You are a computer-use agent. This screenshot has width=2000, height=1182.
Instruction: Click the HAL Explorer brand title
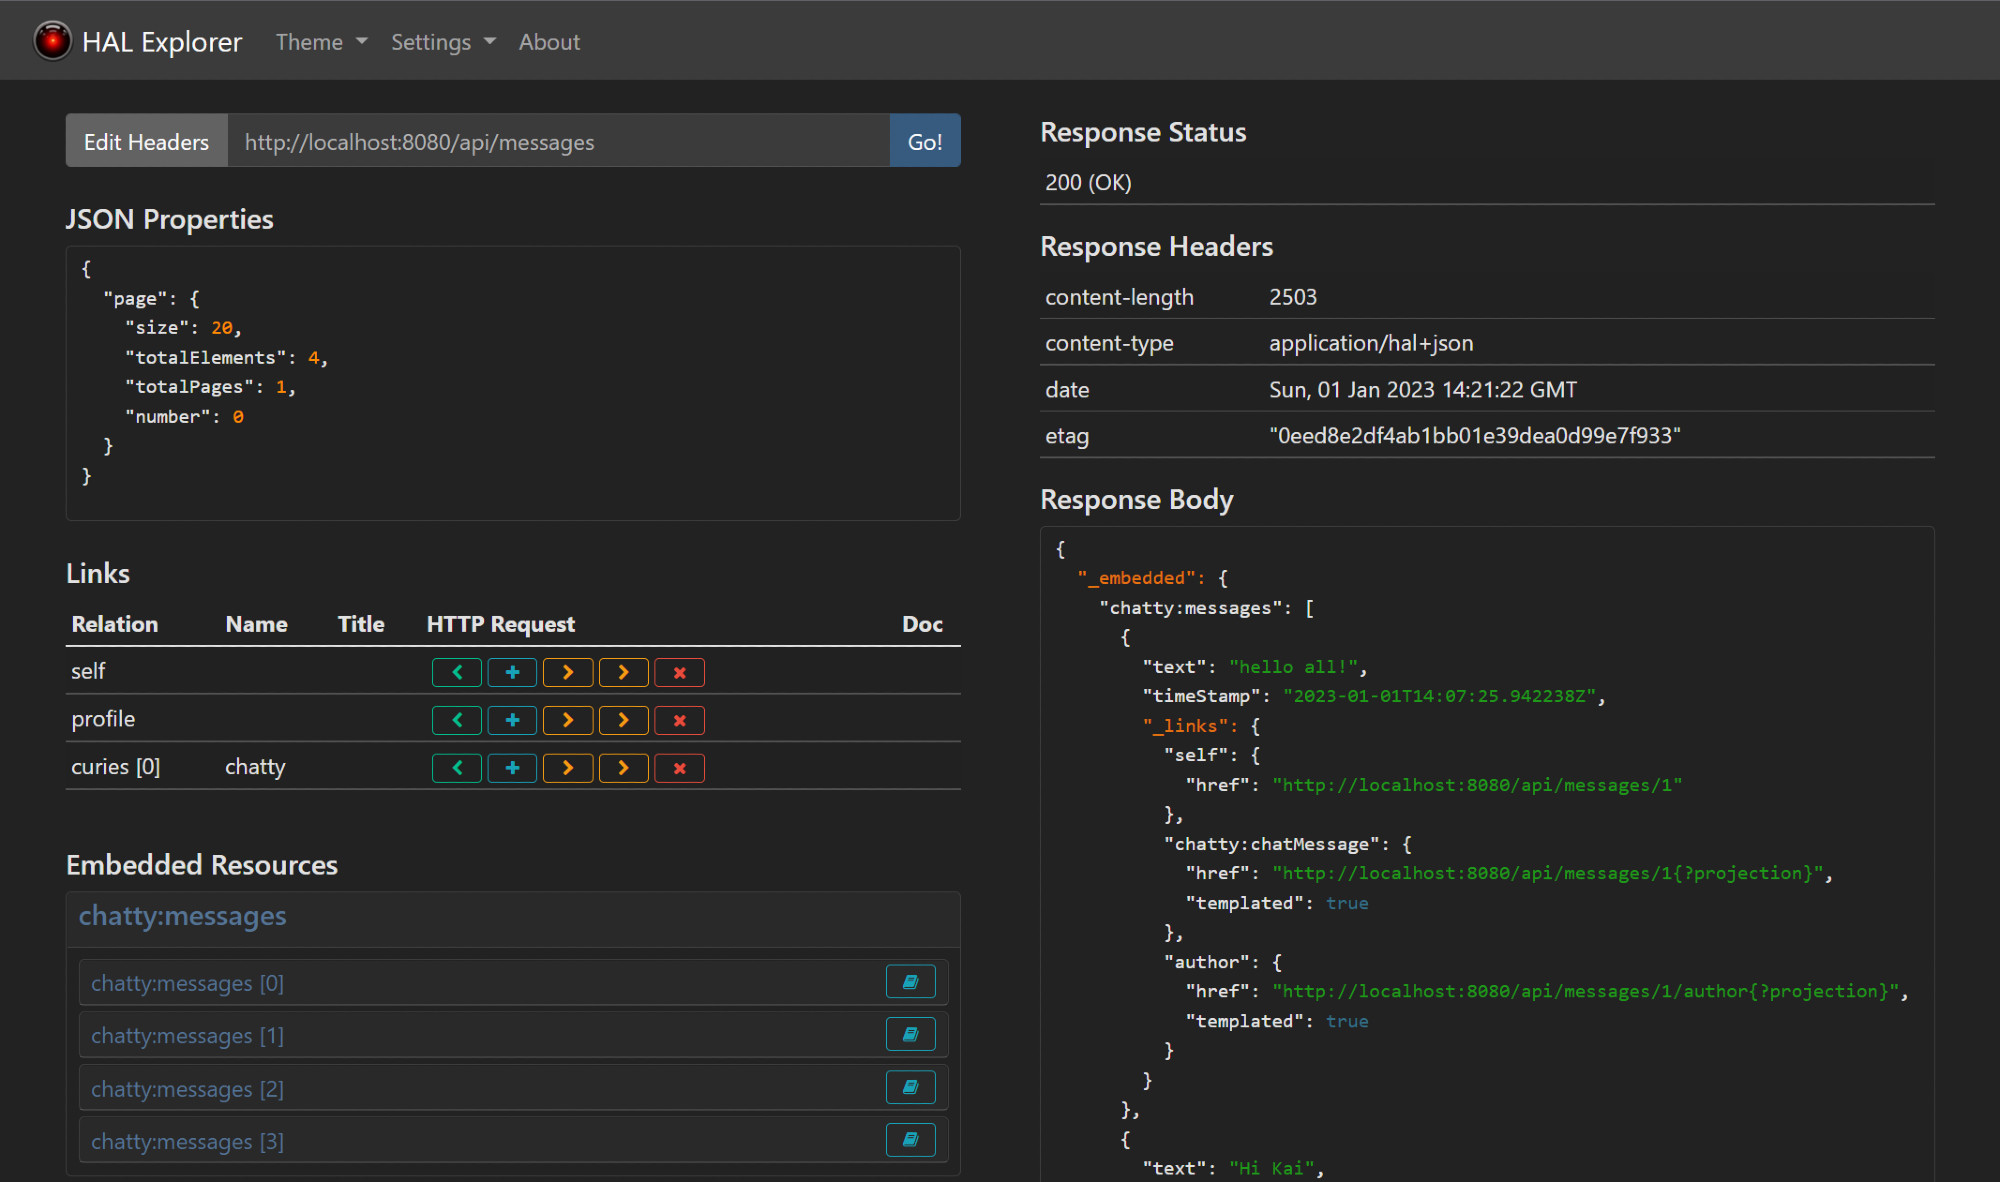pyautogui.click(x=162, y=42)
